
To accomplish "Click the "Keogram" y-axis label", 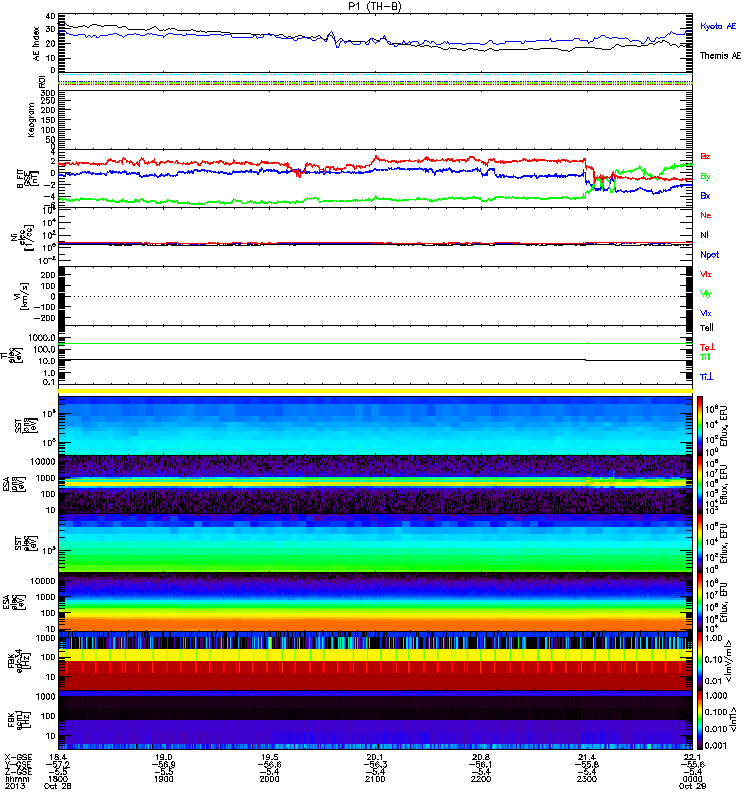I will pyautogui.click(x=32, y=120).
